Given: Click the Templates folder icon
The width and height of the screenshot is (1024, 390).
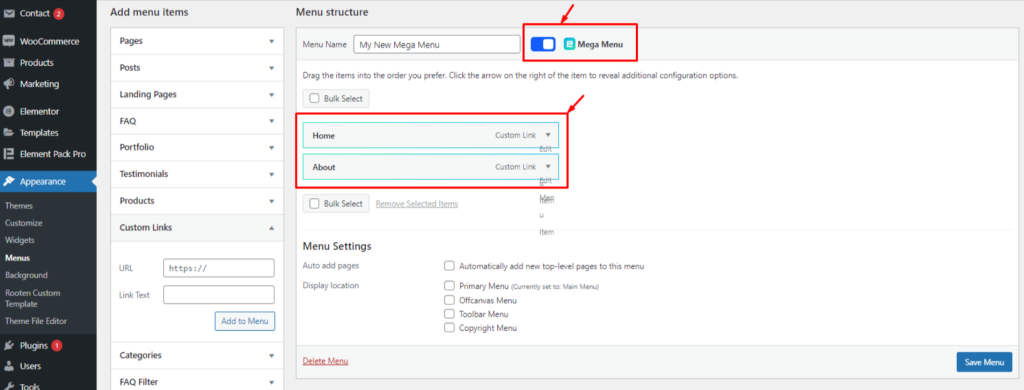Looking at the screenshot, I should tap(9, 133).
